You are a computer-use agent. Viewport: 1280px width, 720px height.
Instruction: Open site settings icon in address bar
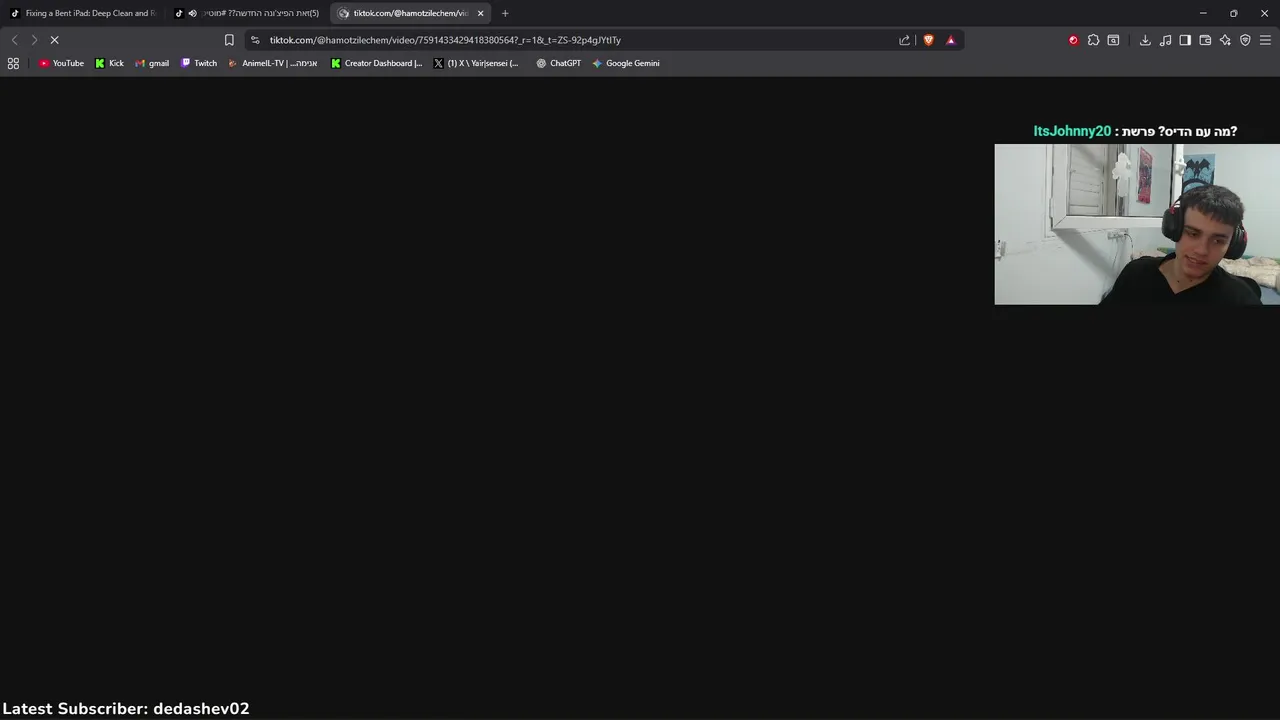tap(255, 40)
